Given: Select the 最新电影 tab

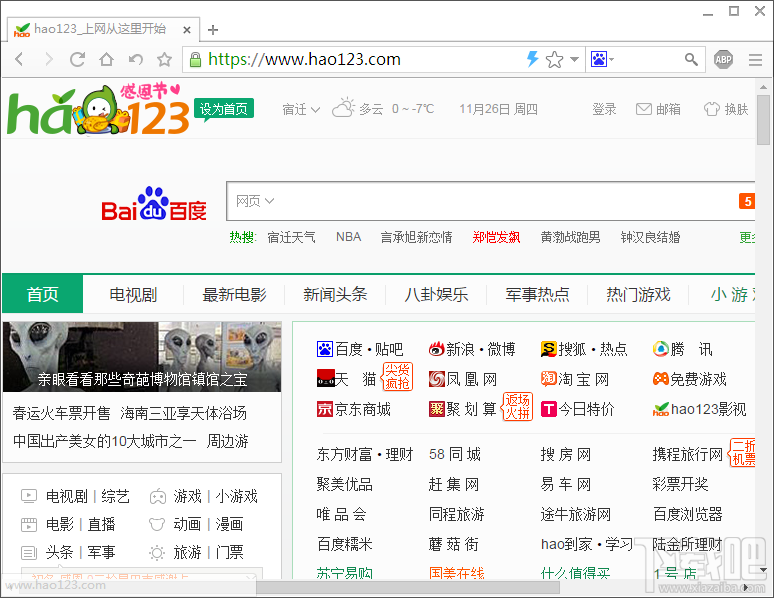Looking at the screenshot, I should tap(234, 294).
